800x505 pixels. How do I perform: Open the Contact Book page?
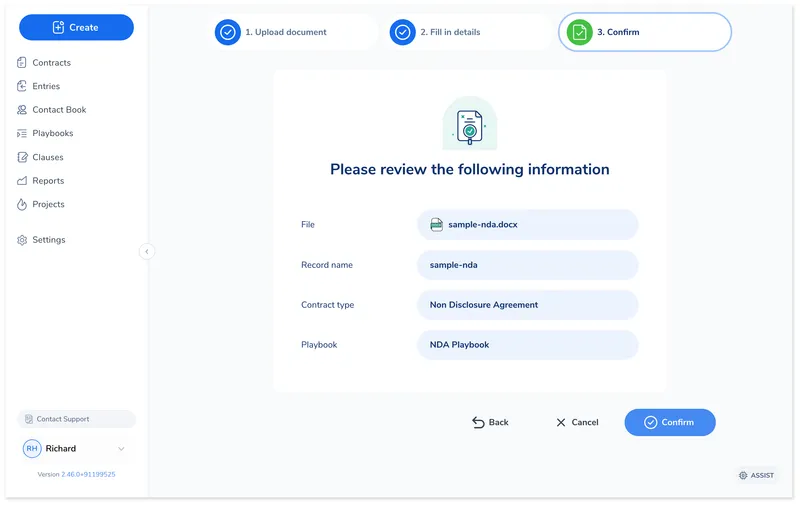[x=59, y=110]
